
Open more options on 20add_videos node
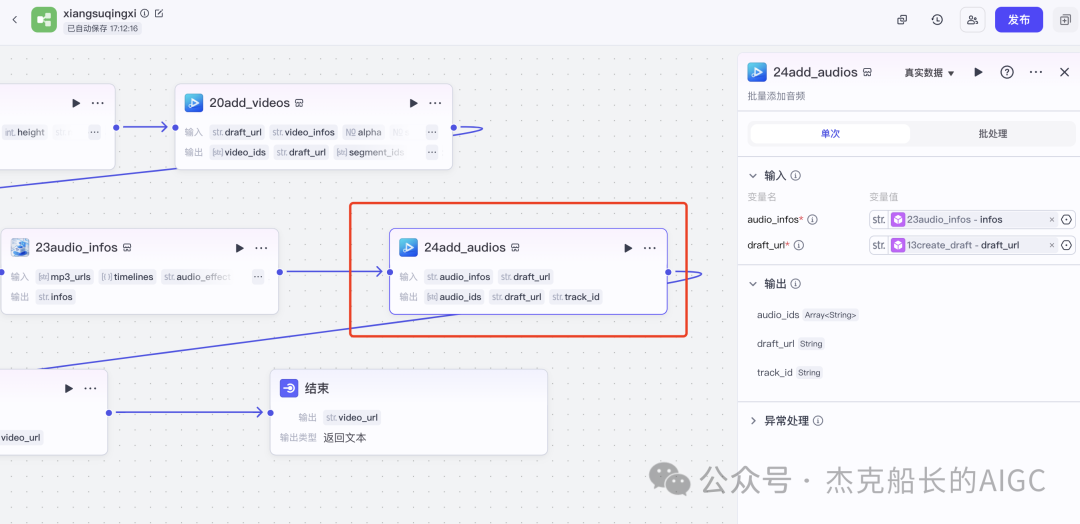click(x=435, y=103)
